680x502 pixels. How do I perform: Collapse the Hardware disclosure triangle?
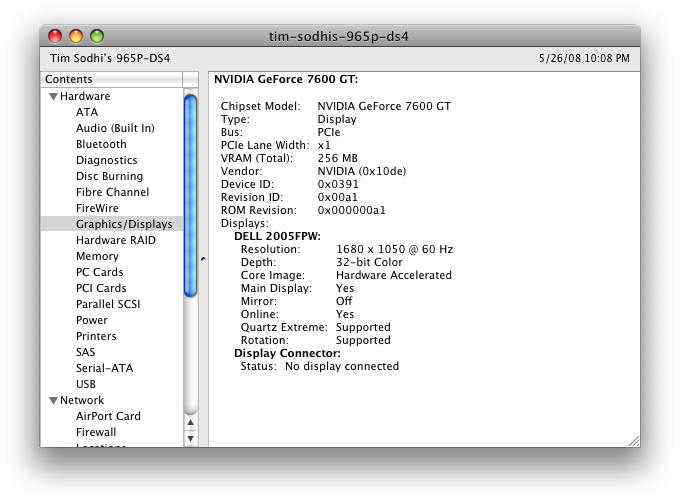pyautogui.click(x=53, y=97)
